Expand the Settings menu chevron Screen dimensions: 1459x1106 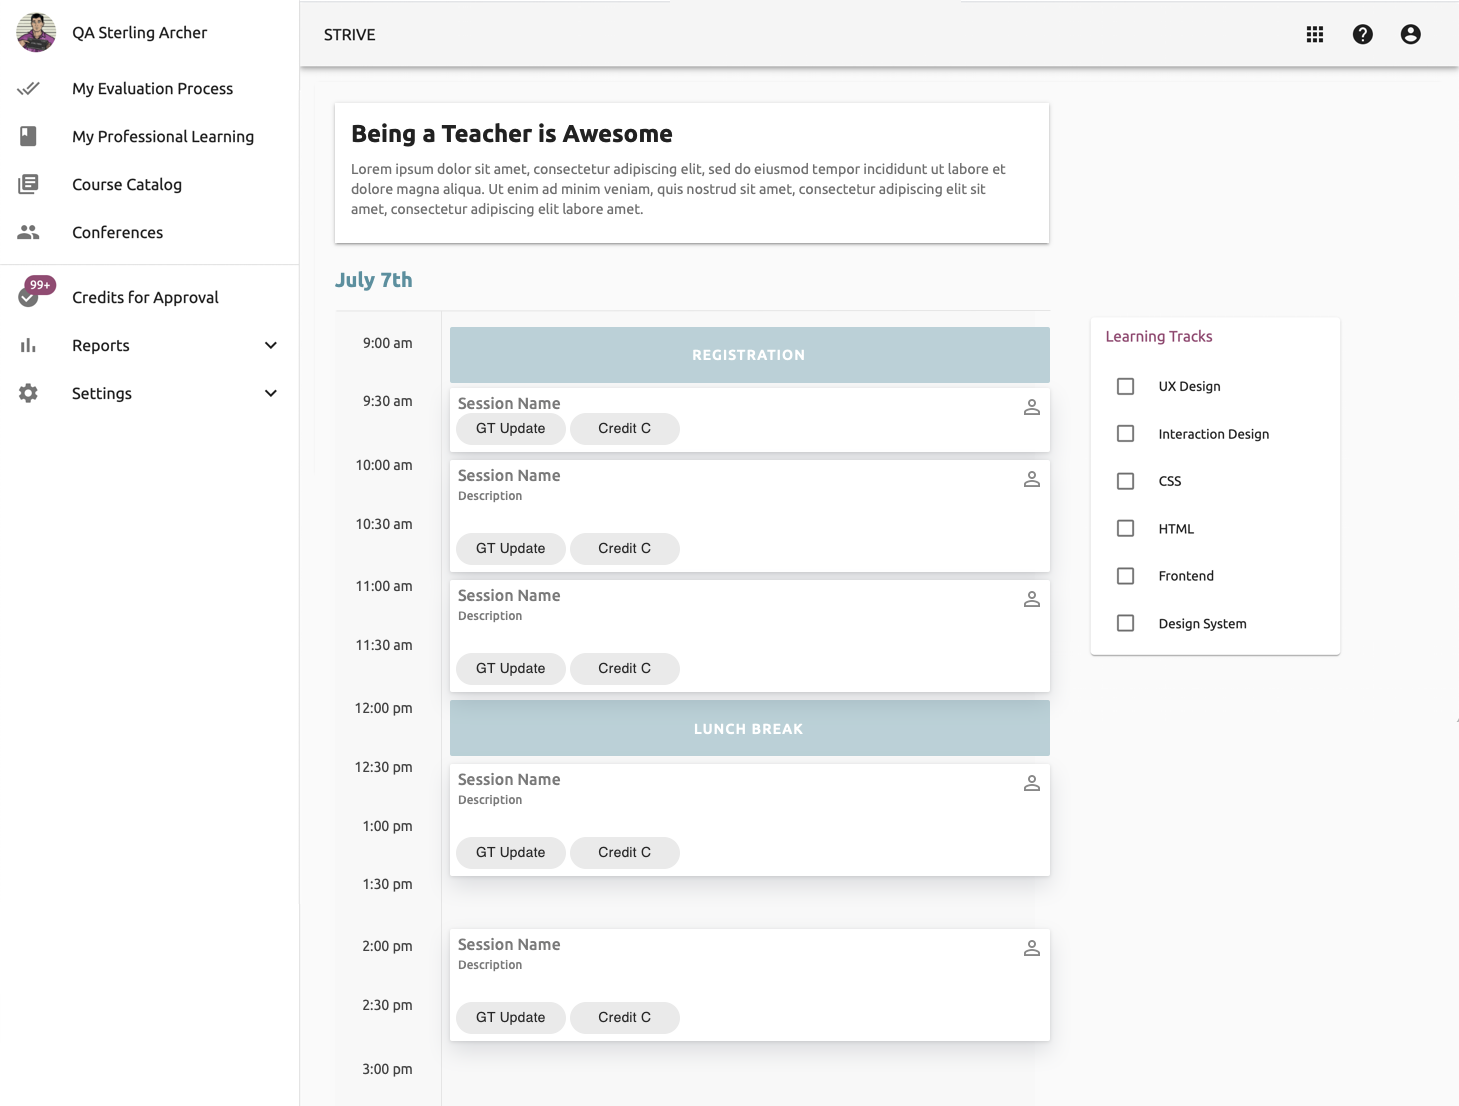[270, 393]
